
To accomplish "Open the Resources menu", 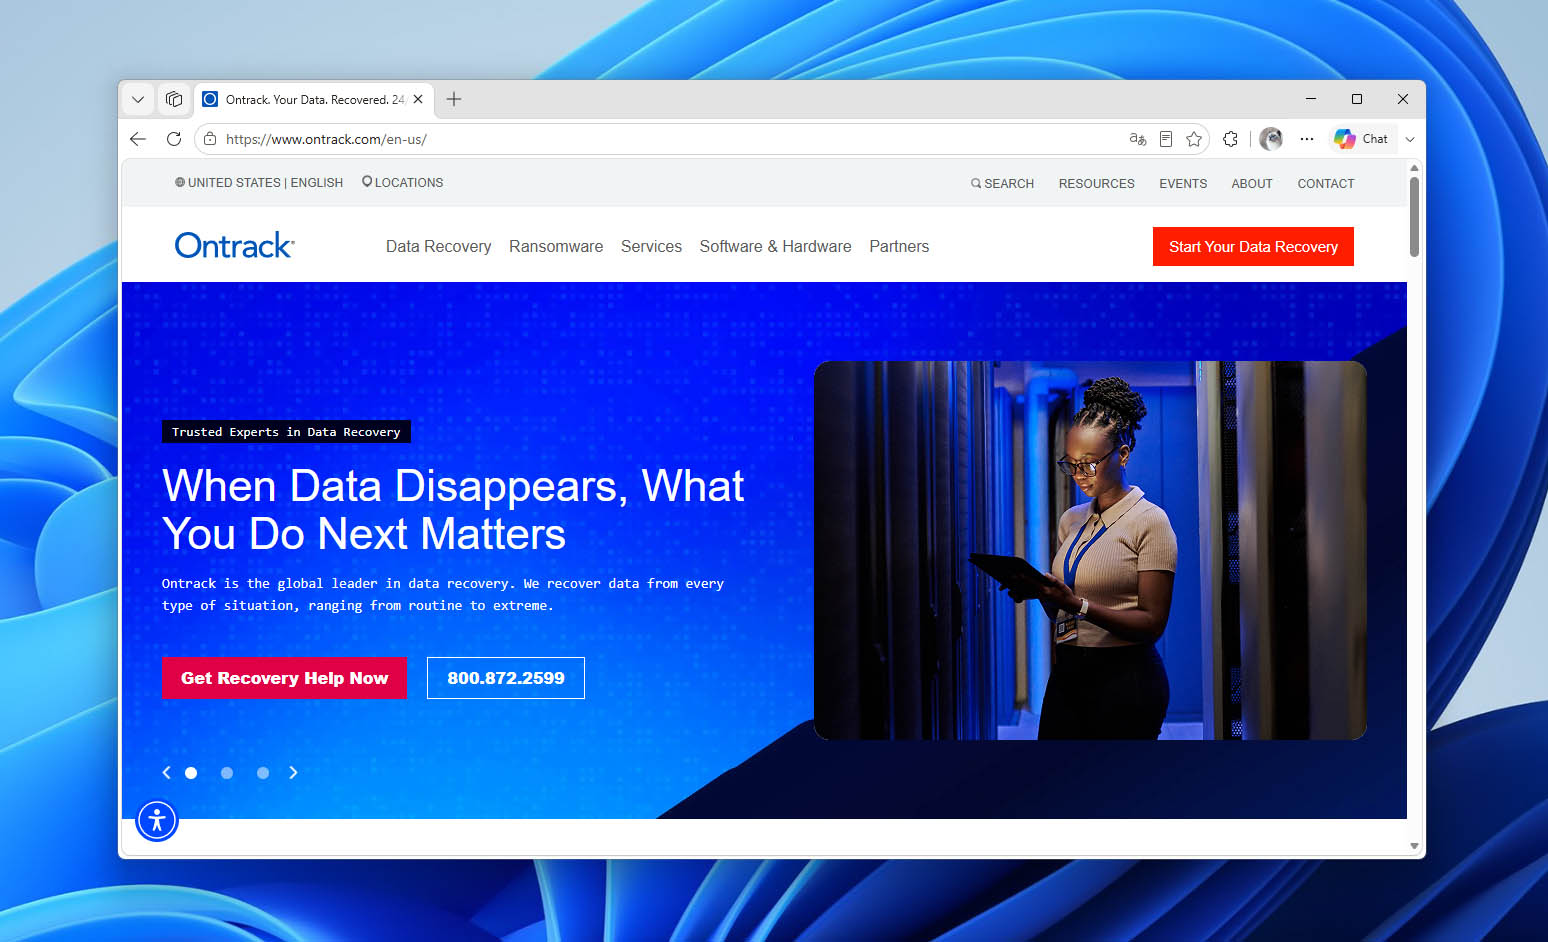I will coord(1097,184).
